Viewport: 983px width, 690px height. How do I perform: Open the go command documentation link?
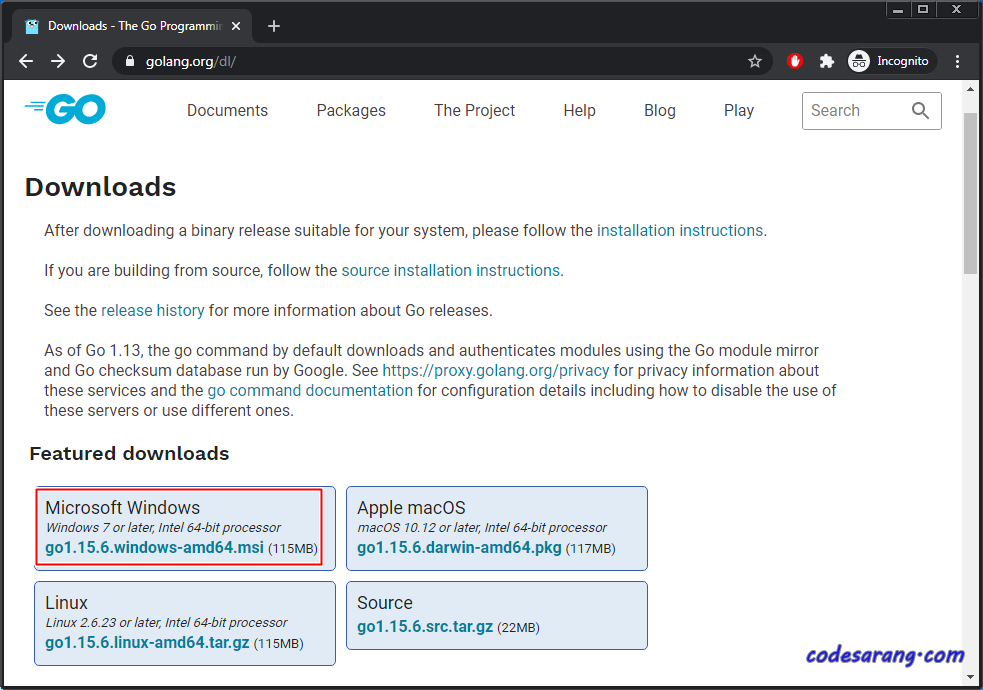310,390
